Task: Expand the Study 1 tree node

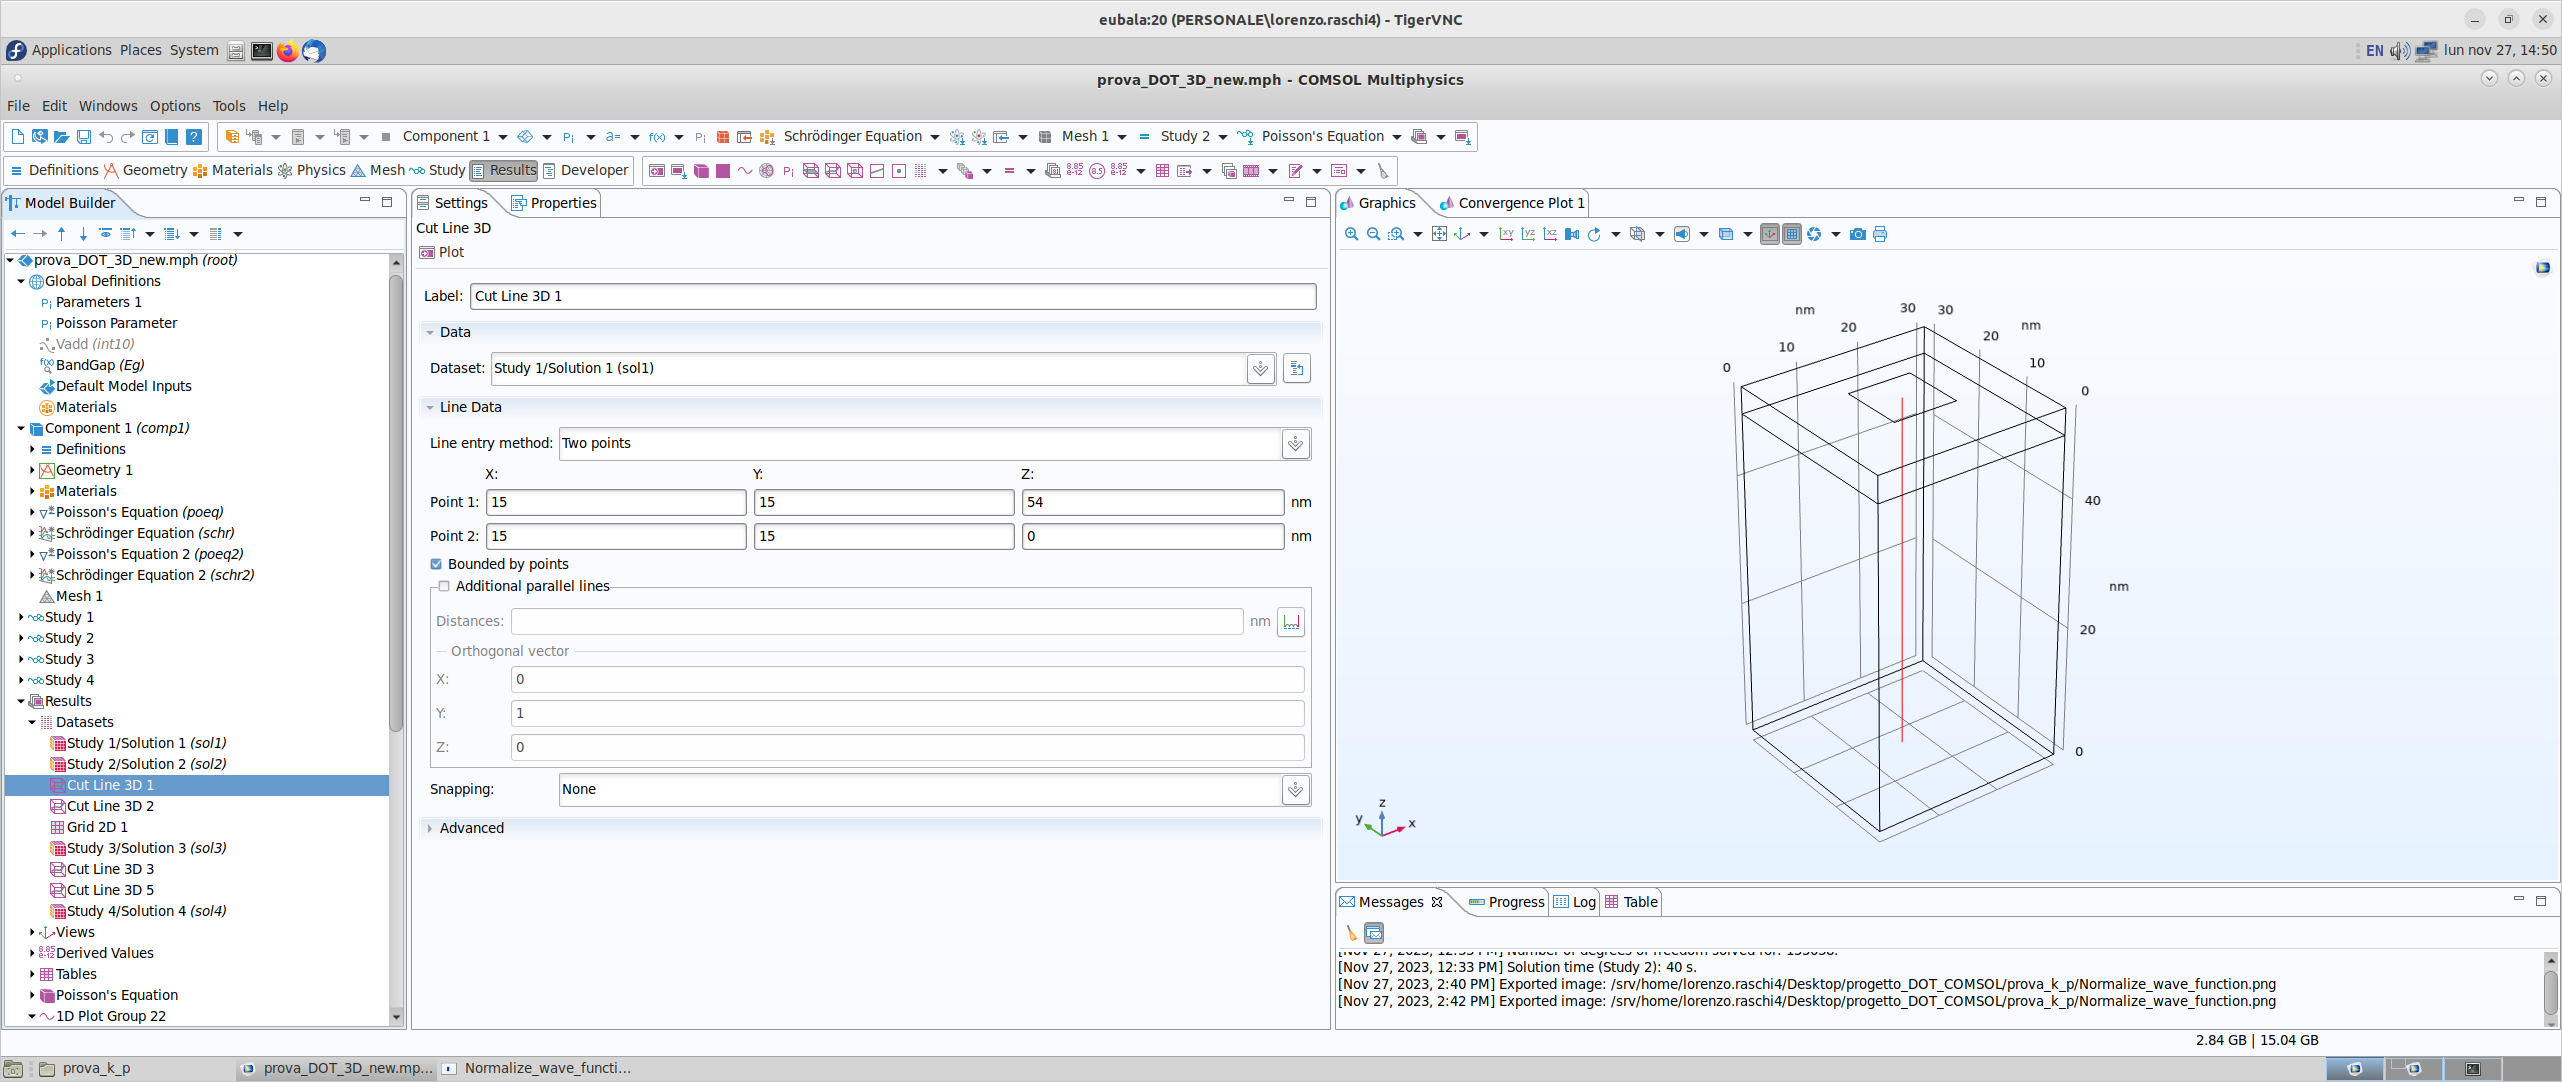Action: [x=21, y=617]
